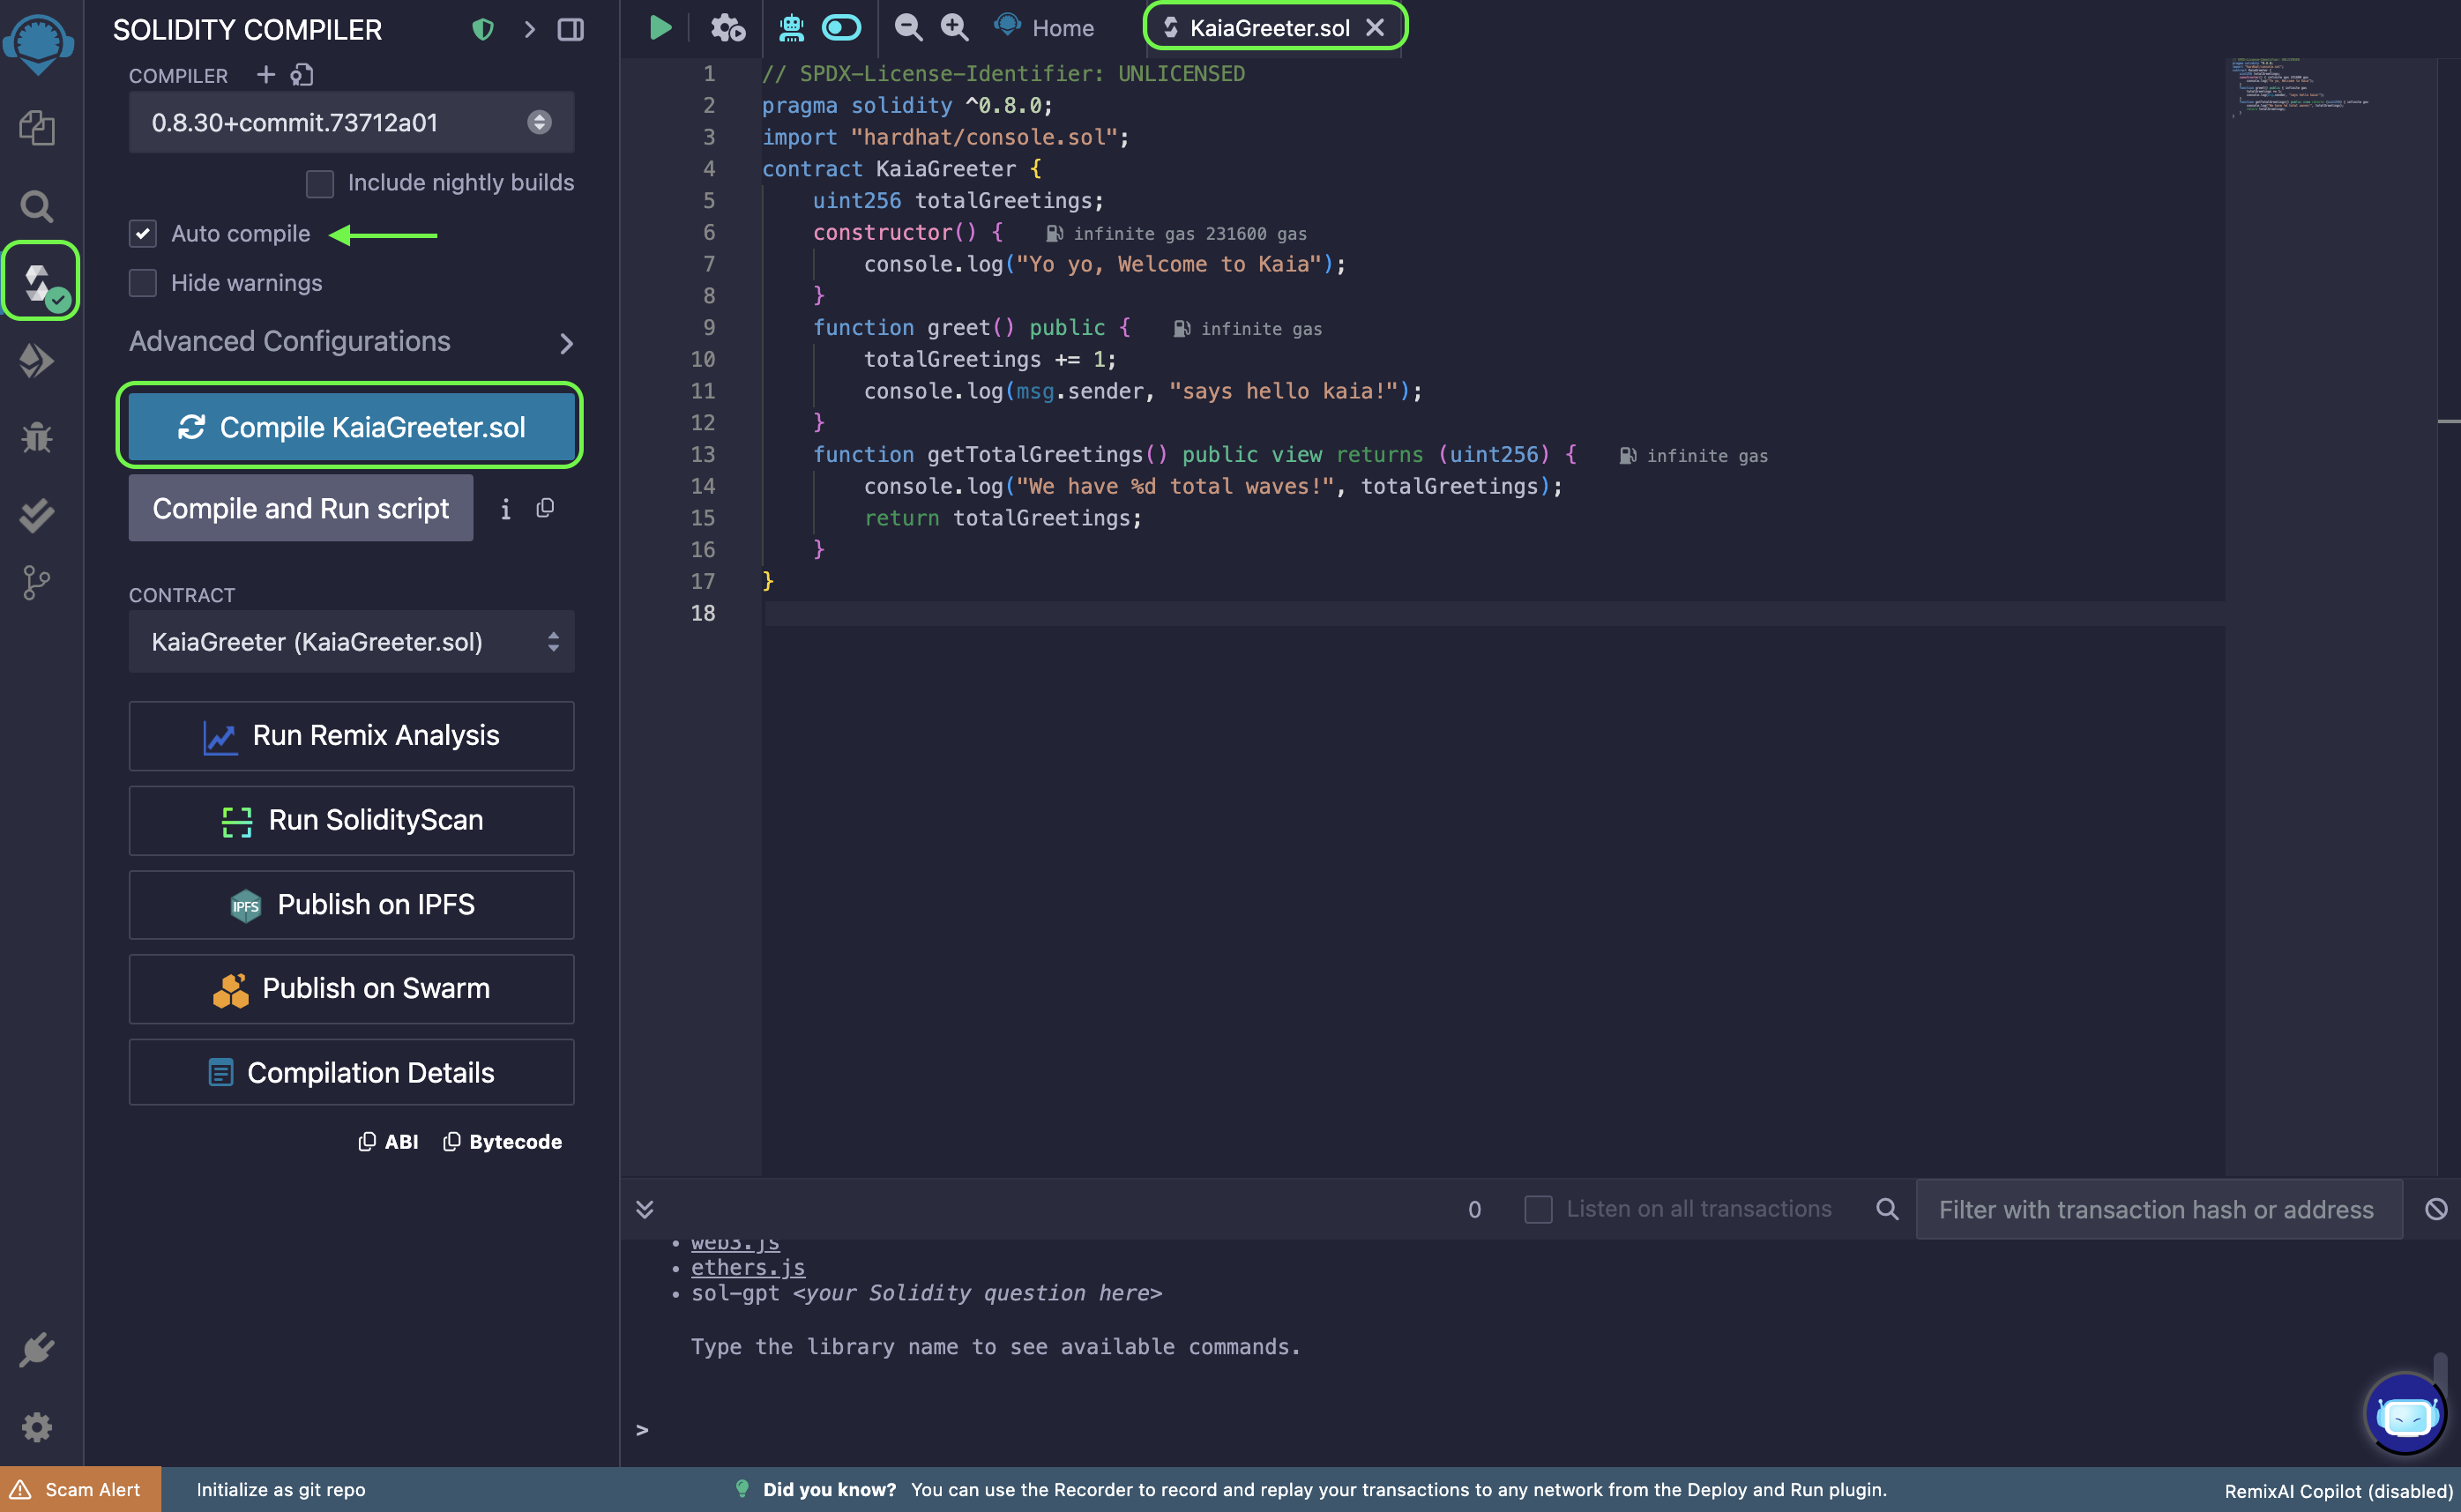Open the Solidity unit testing checkmark icon
The height and width of the screenshot is (1512, 2461).
tap(37, 515)
